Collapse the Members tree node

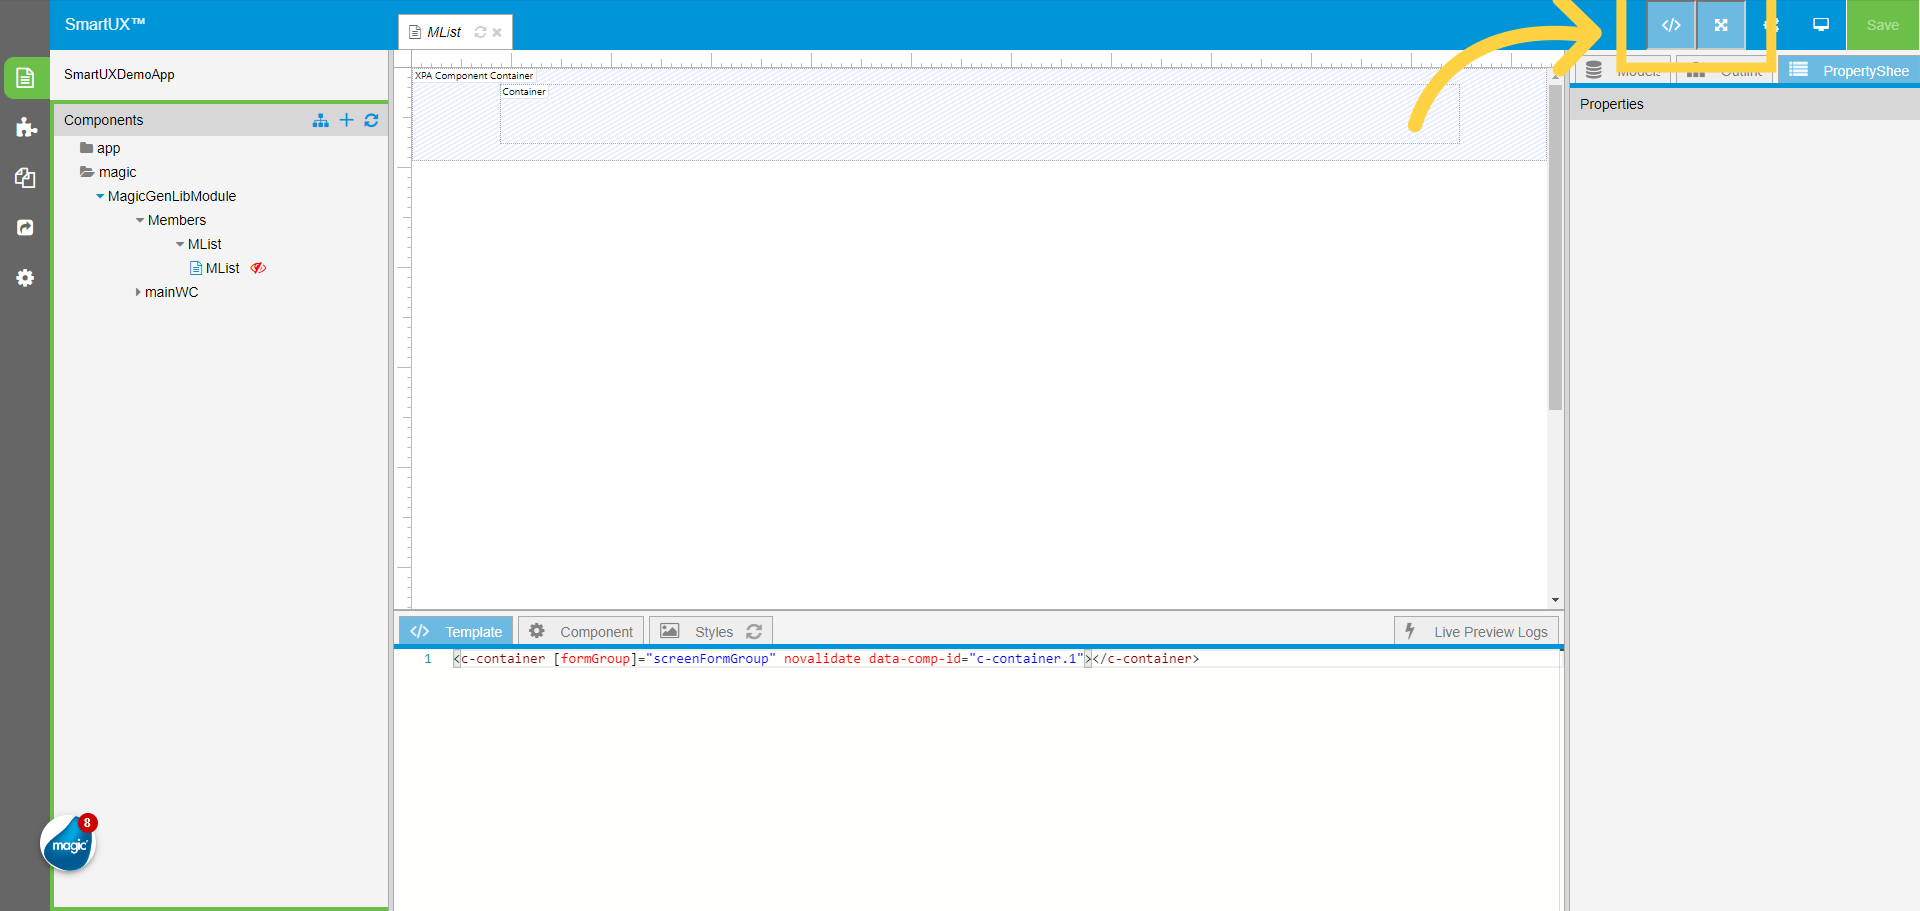pyautogui.click(x=140, y=220)
